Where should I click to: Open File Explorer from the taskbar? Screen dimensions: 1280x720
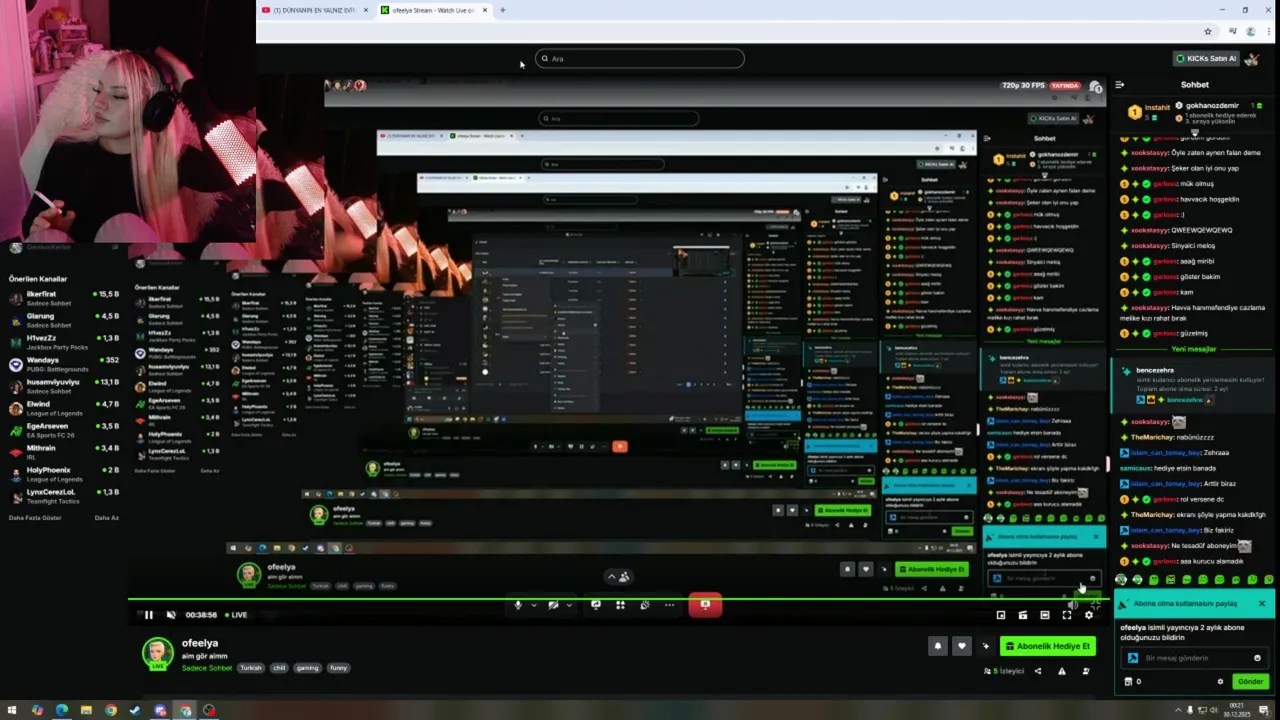click(86, 711)
